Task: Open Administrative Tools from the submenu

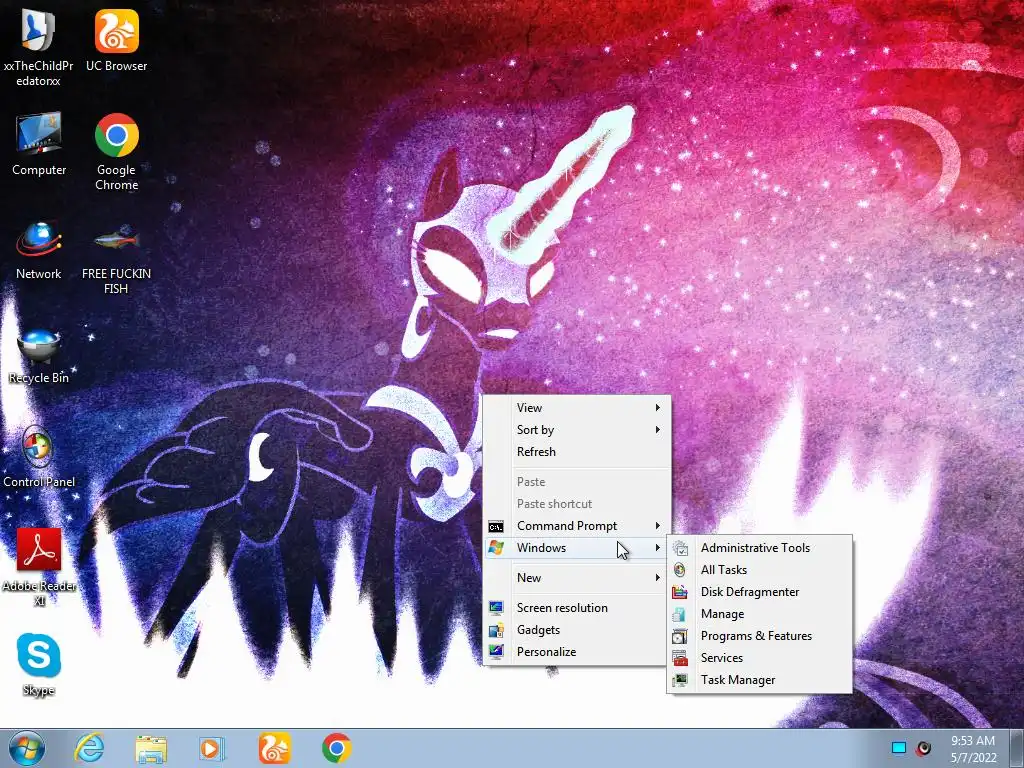Action: pos(760,548)
